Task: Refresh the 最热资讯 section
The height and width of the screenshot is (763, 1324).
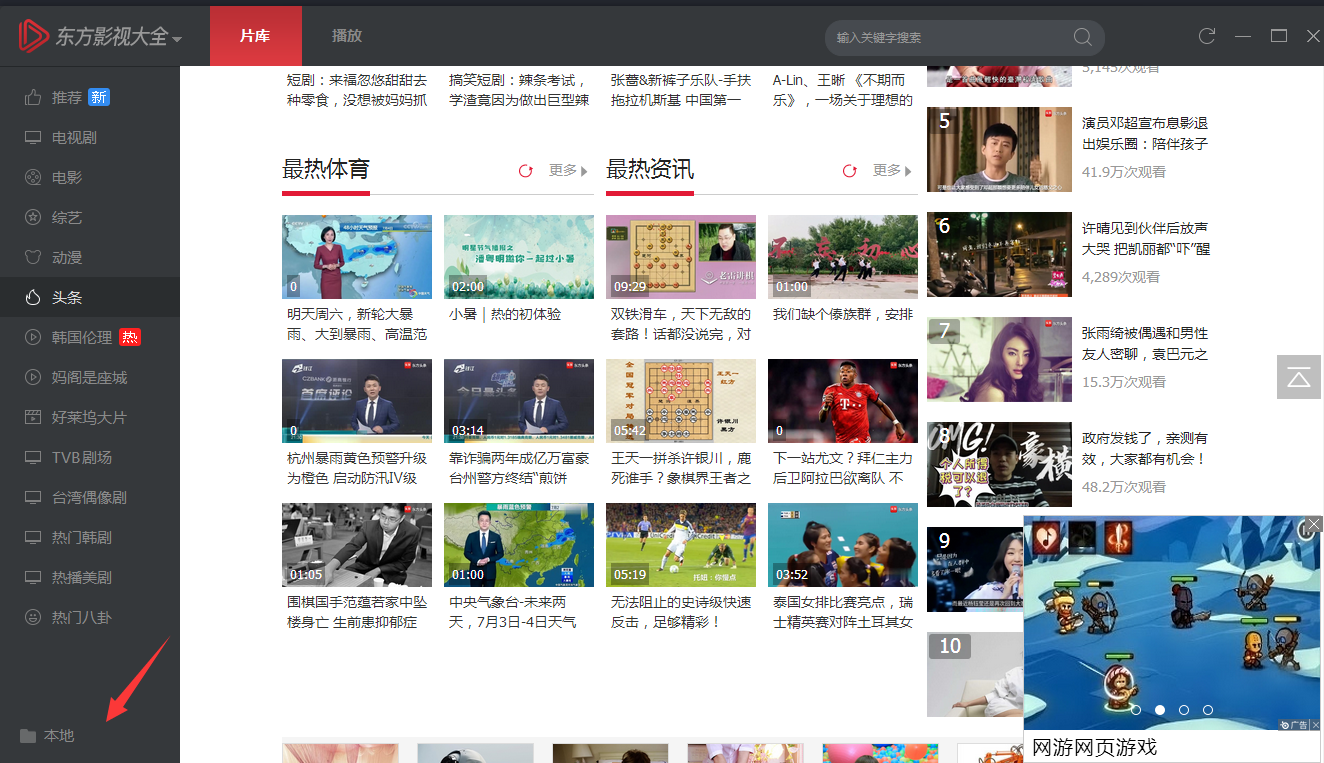Action: coord(849,171)
